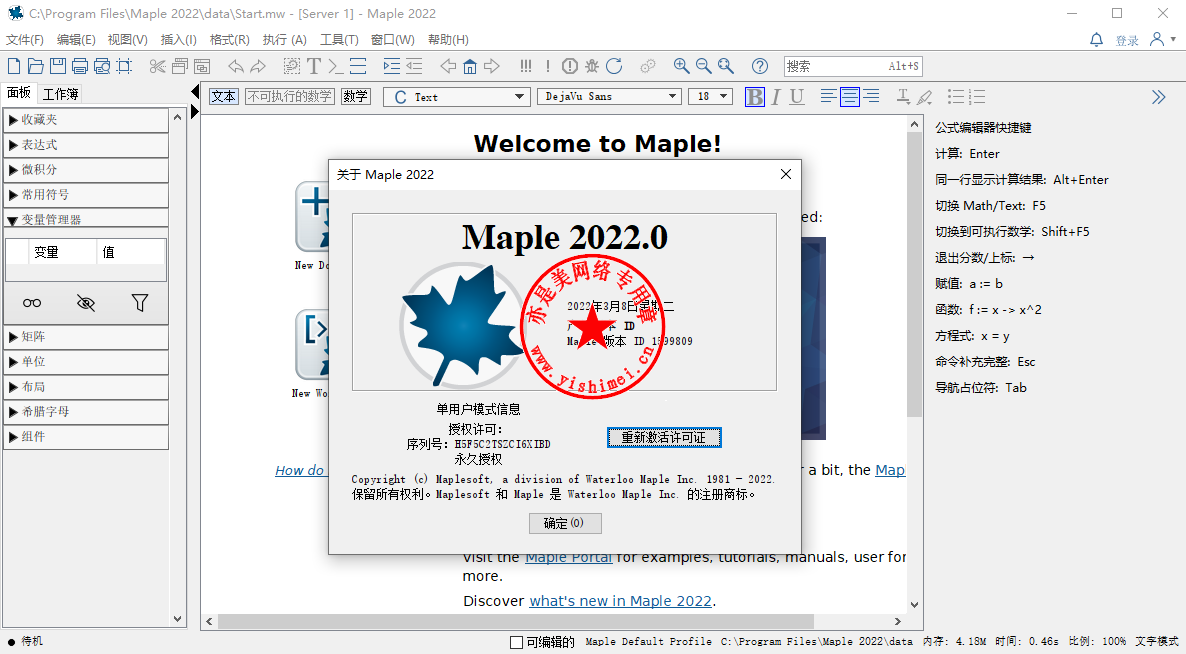Viewport: 1186px width, 654px height.
Task: Insert text region with the T icon
Action: point(314,67)
